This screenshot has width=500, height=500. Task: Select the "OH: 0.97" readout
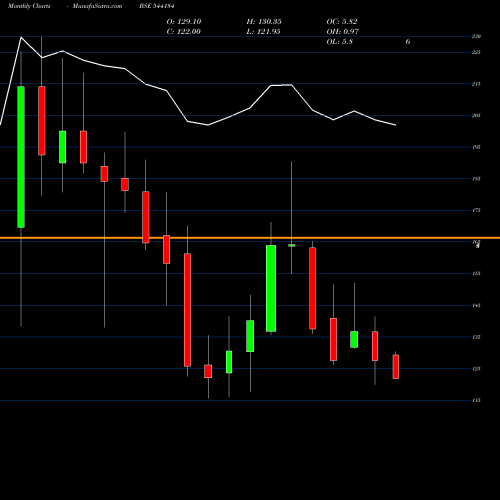click(343, 31)
